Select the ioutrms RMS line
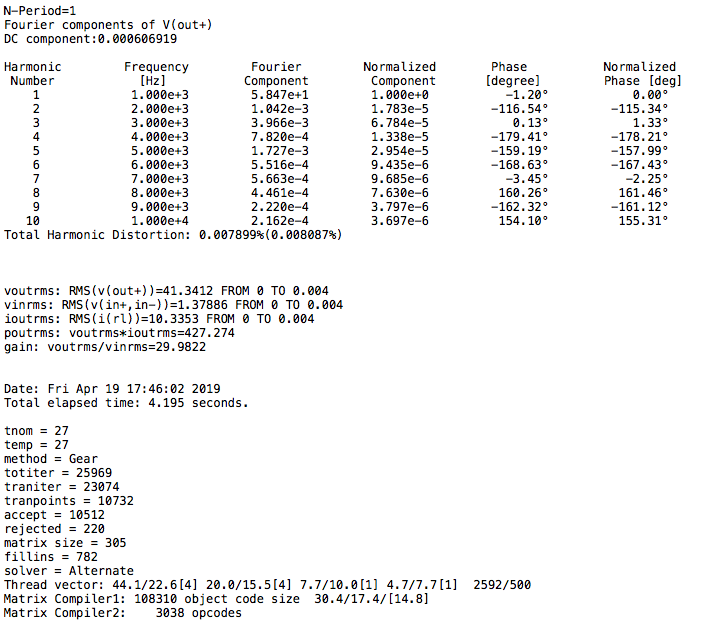Screen dimensions: 703x636 click(x=159, y=319)
